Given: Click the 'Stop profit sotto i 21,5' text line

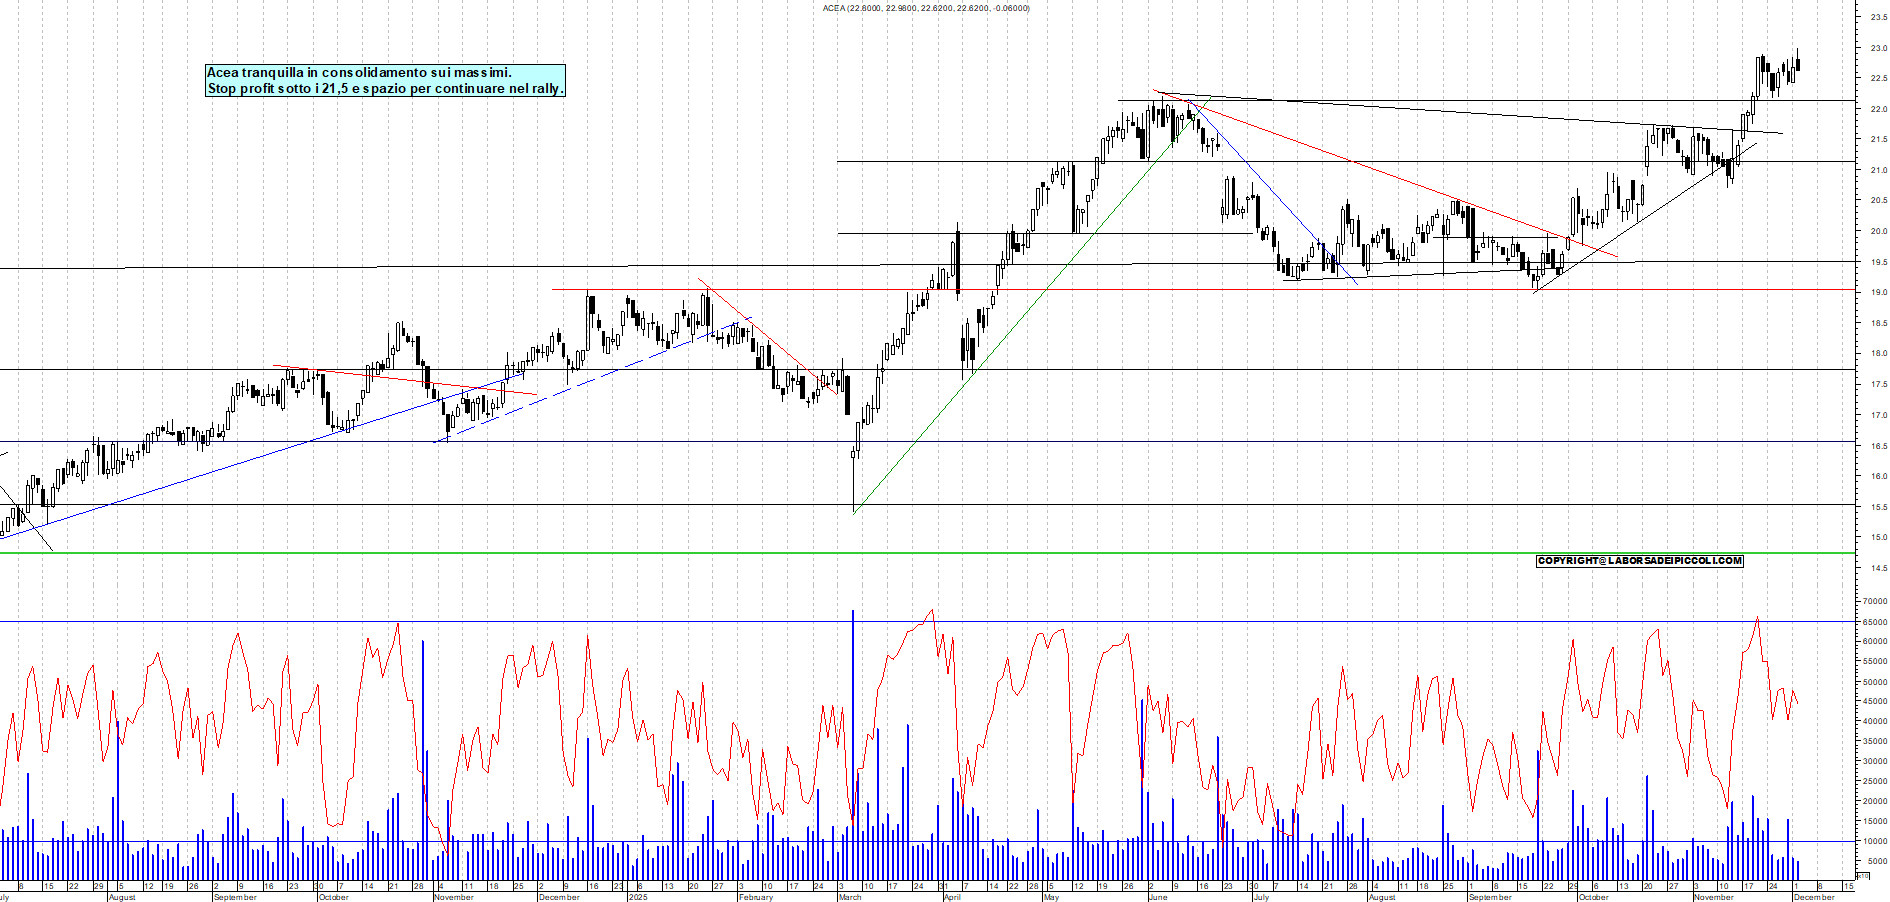Looking at the screenshot, I should [385, 88].
